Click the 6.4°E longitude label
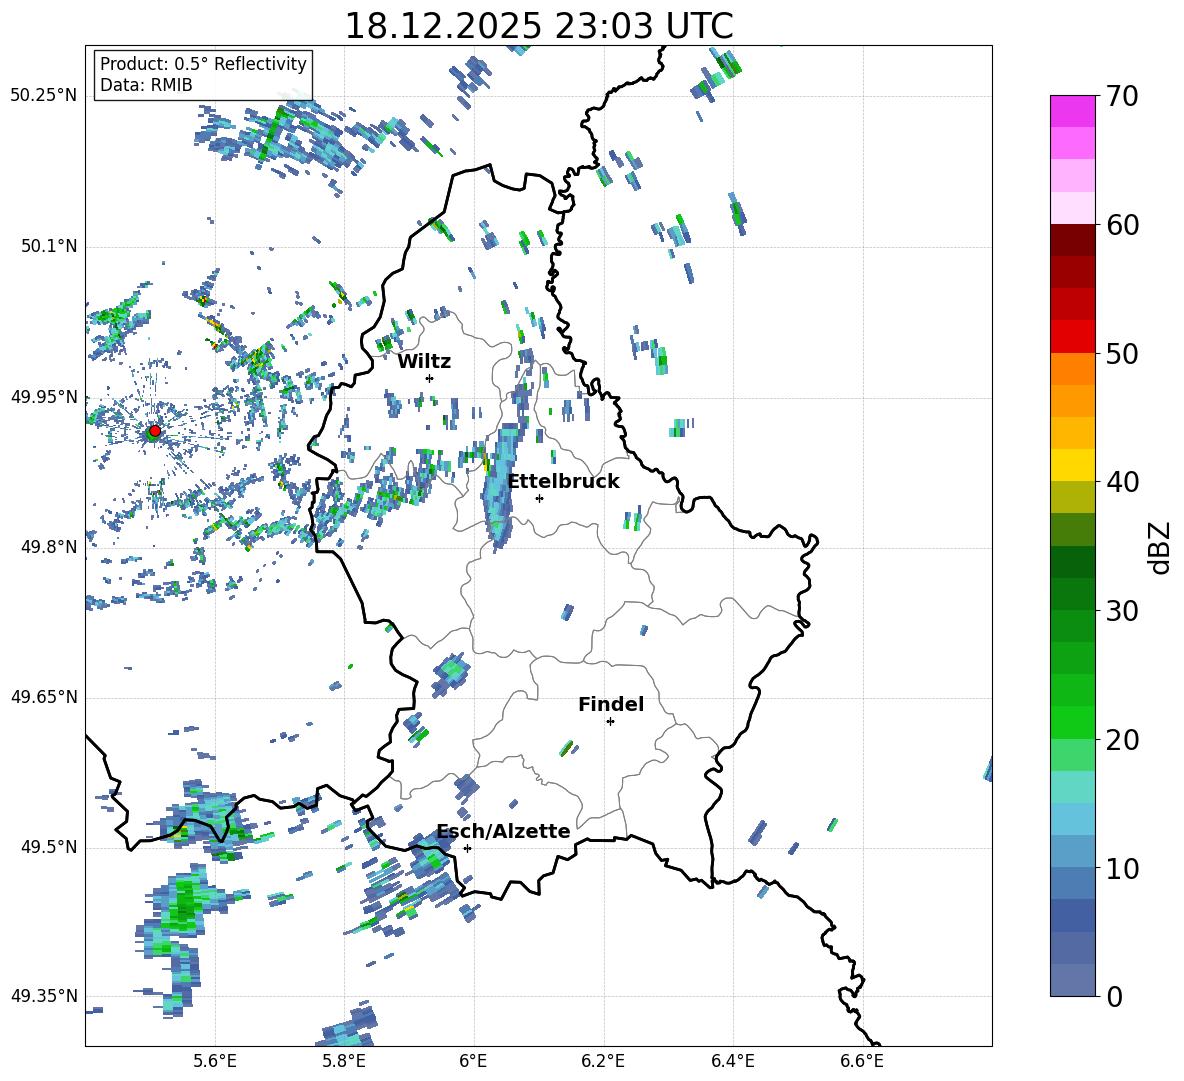This screenshot has width=1184, height=1081. pos(732,1061)
